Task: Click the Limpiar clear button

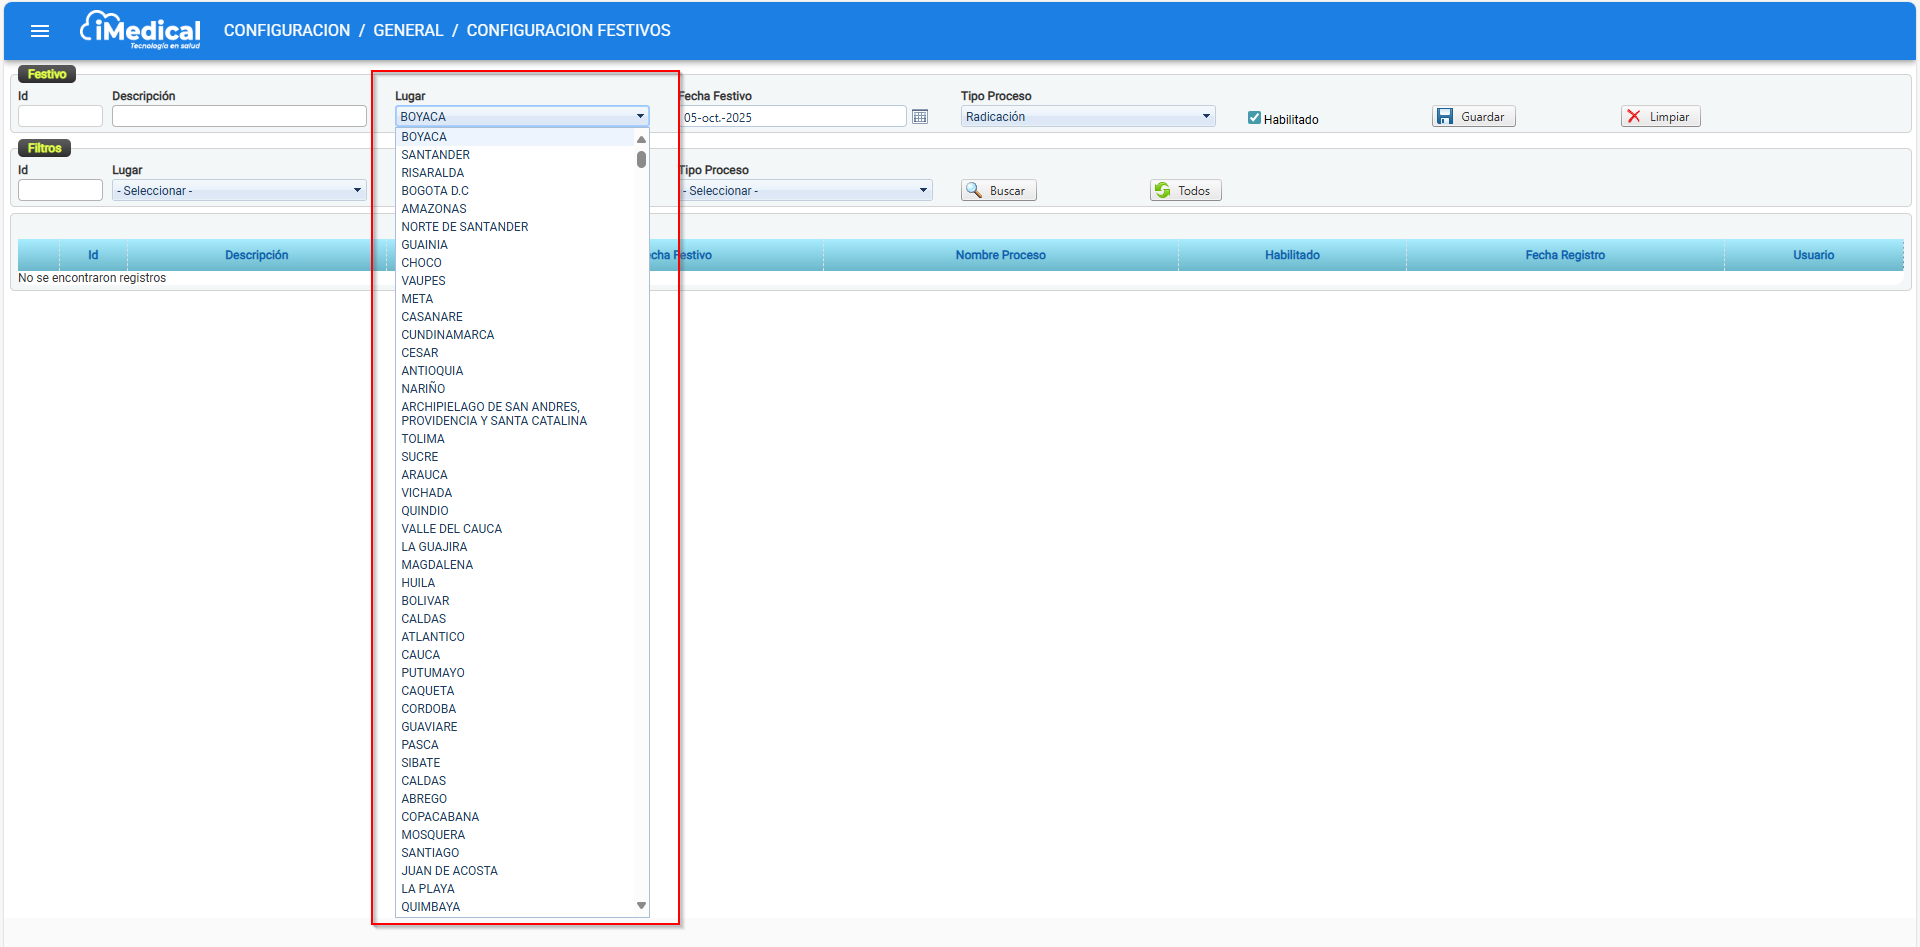Action: click(1660, 117)
